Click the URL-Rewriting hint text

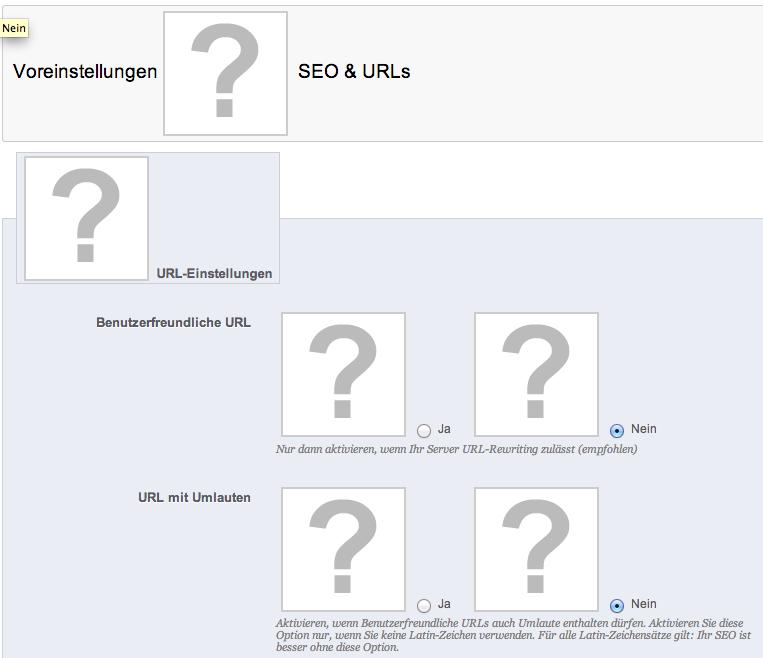pos(456,449)
